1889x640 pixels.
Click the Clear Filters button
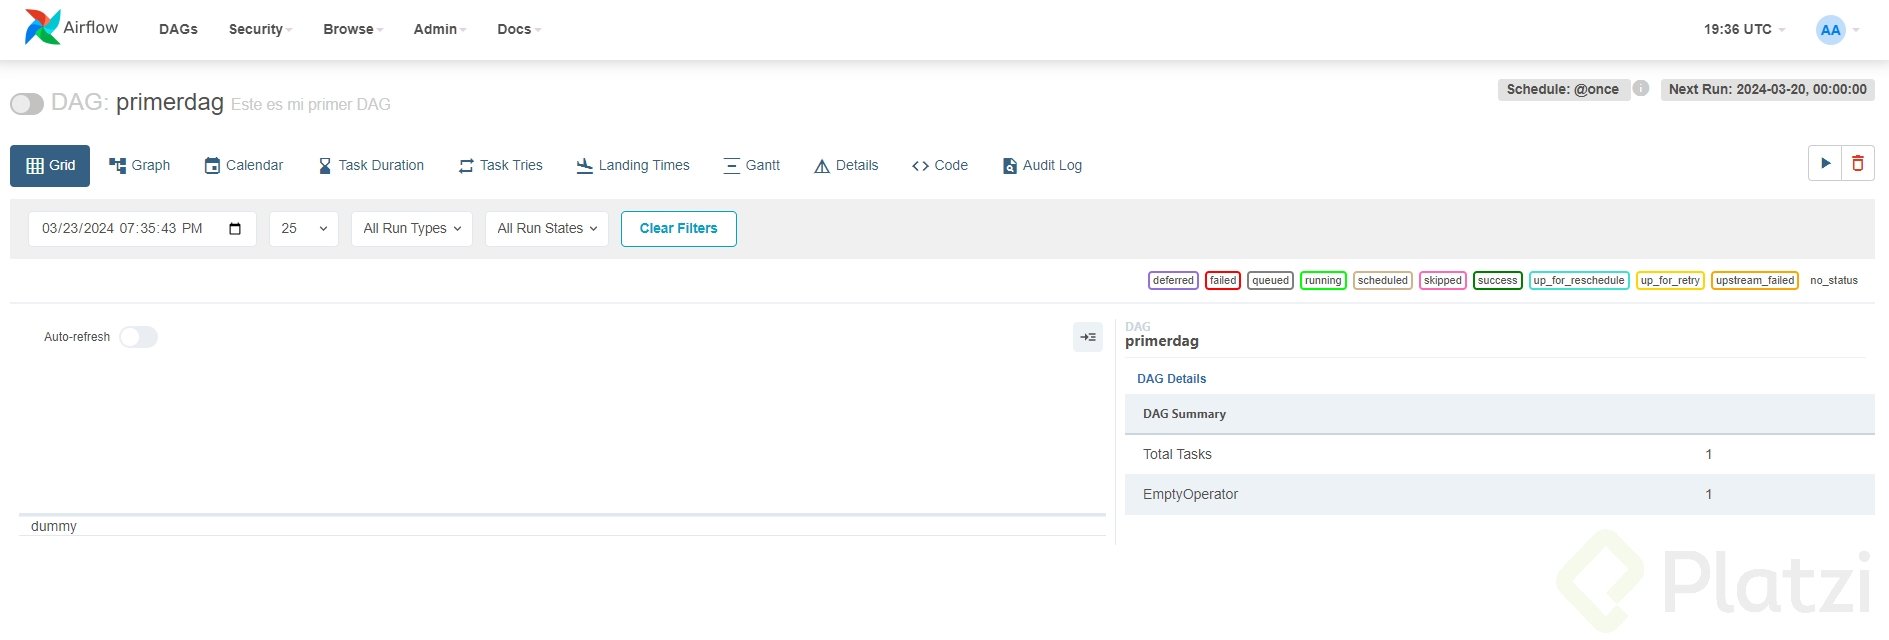point(679,229)
